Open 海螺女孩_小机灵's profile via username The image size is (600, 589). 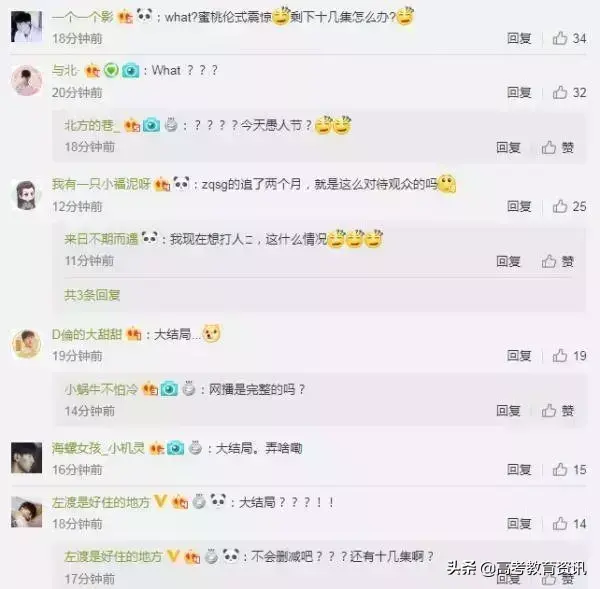tap(98, 448)
